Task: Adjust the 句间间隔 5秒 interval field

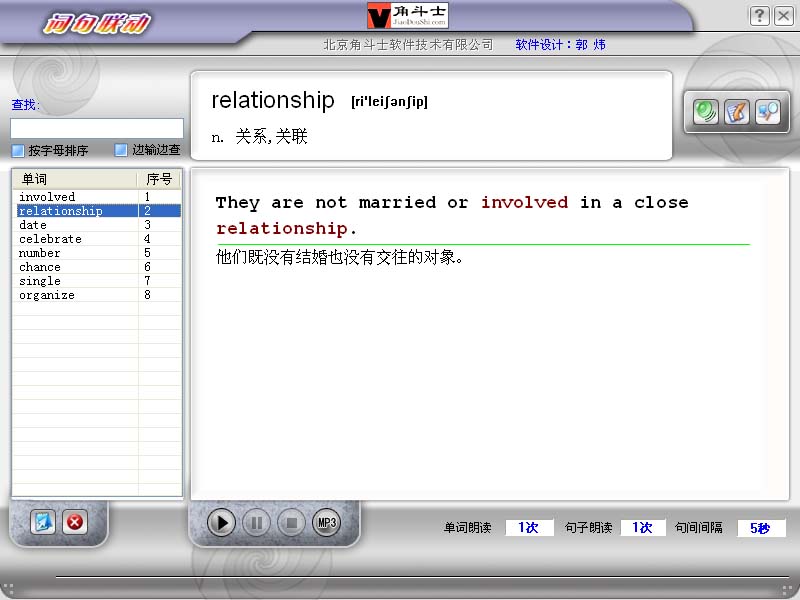Action: click(760, 528)
